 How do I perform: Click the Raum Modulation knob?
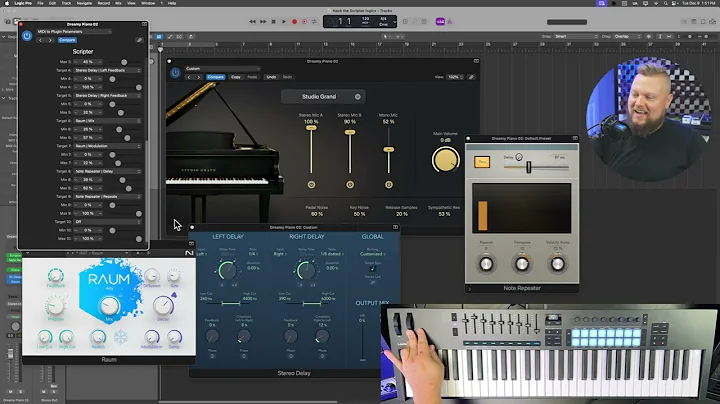click(152, 337)
